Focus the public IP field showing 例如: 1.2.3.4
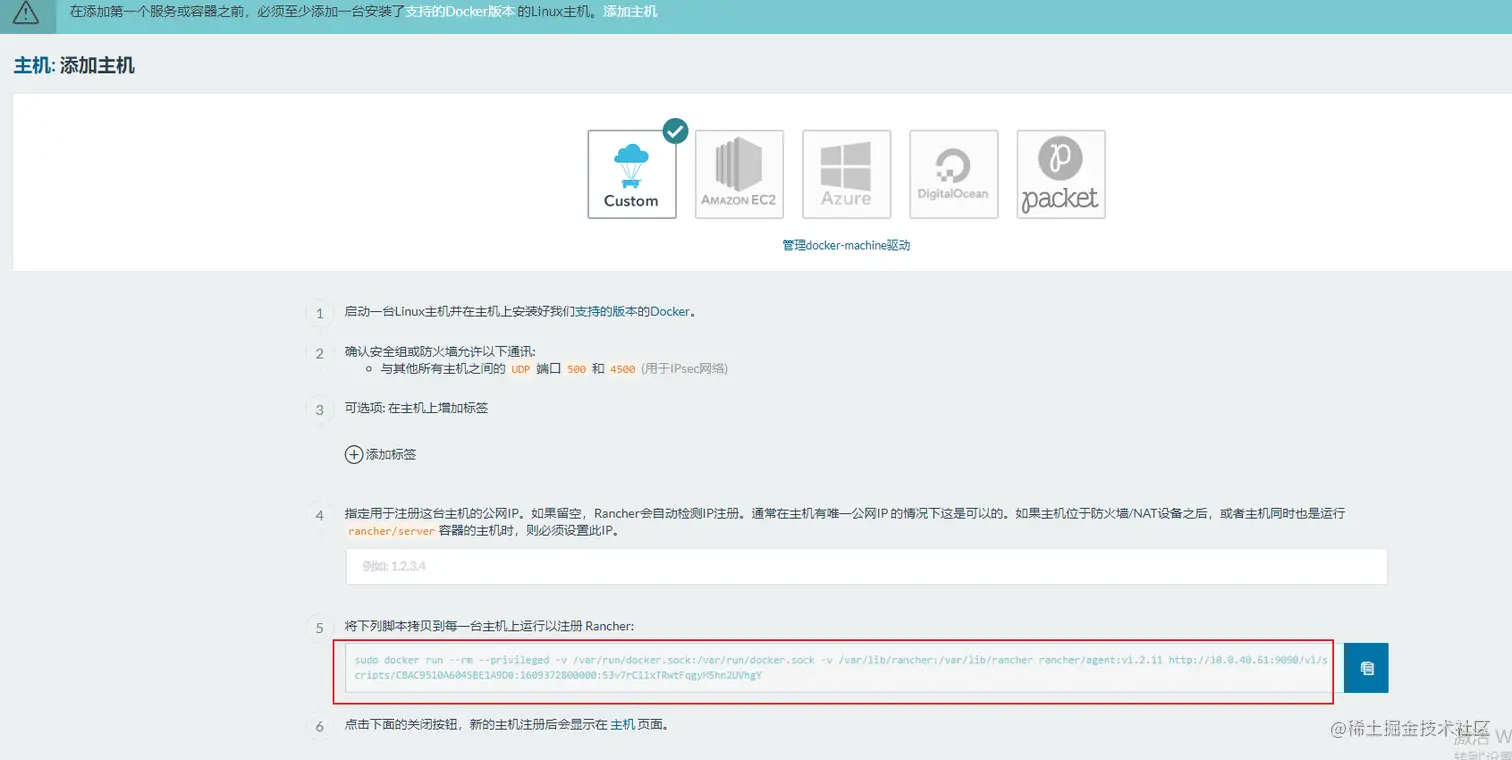 866,566
